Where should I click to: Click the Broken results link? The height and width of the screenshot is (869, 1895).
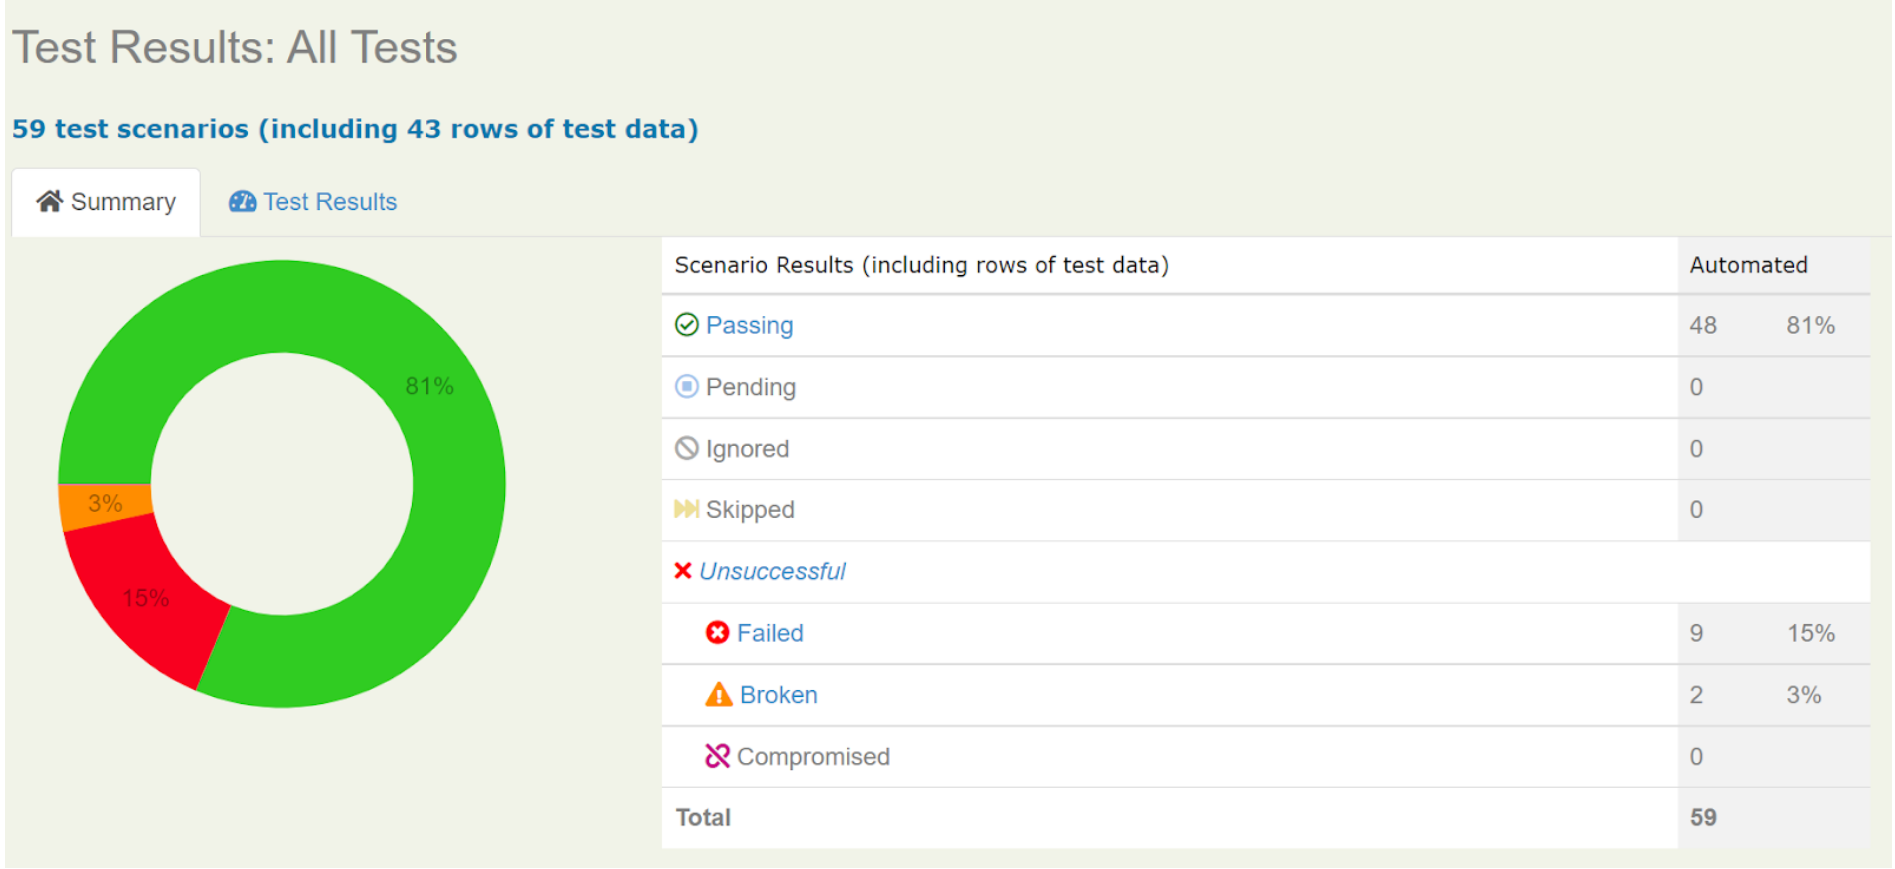click(x=778, y=694)
